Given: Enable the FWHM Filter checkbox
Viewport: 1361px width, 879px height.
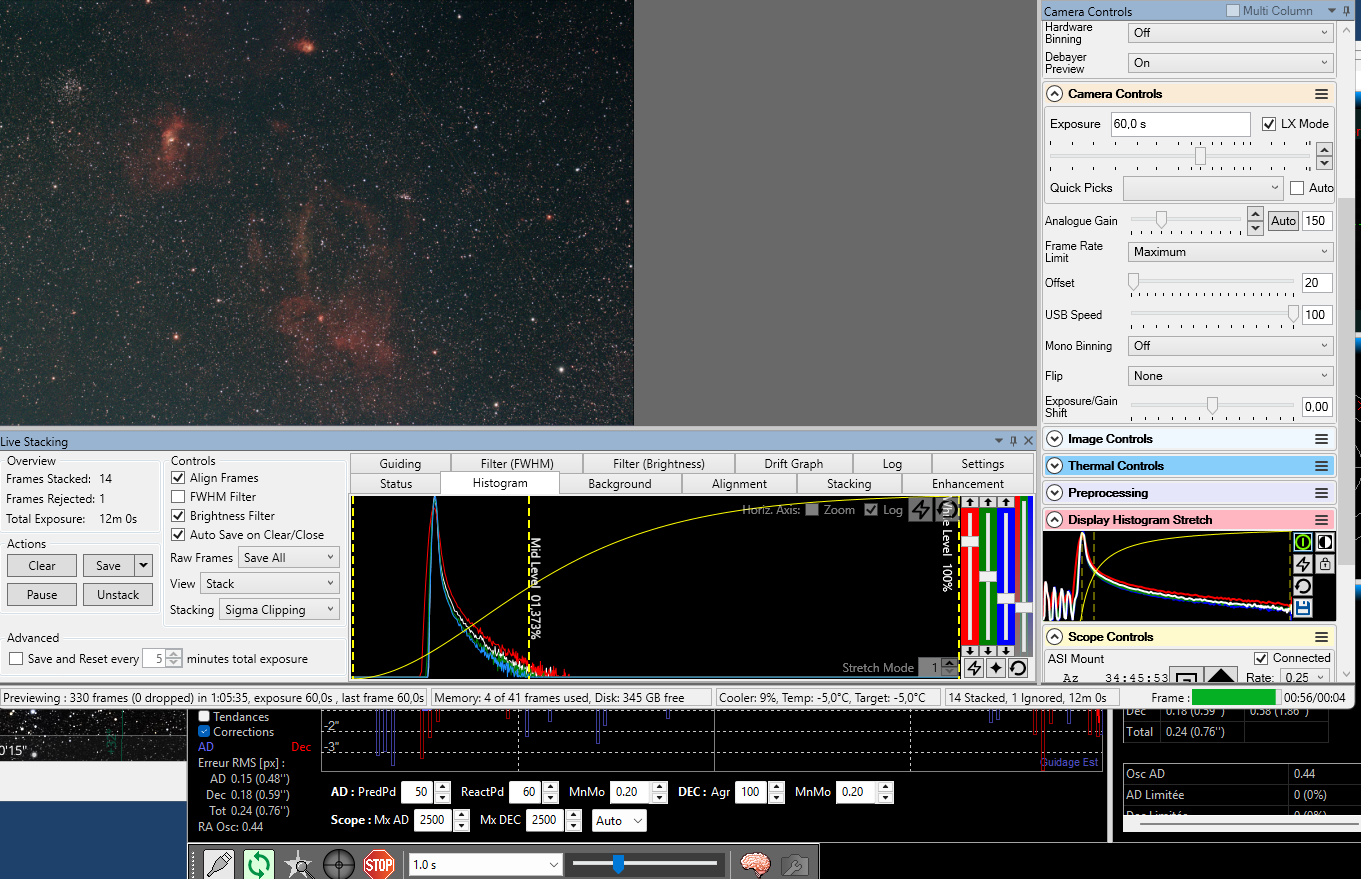Looking at the screenshot, I should pyautogui.click(x=178, y=497).
